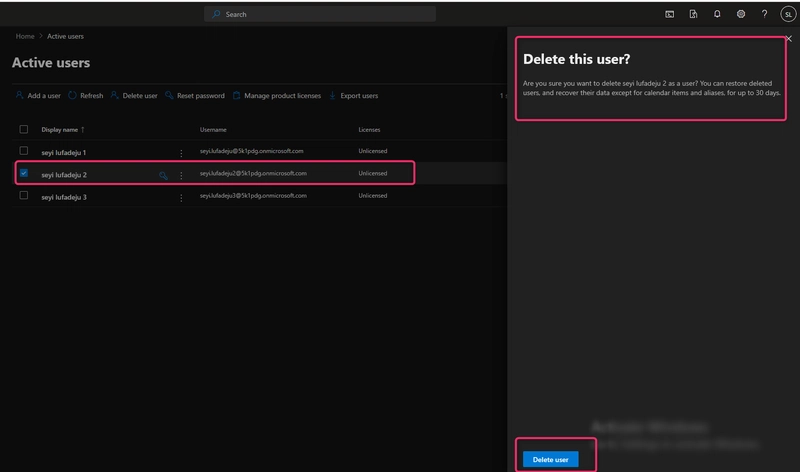The image size is (800, 472).
Task: Open the document icon next to Cloud Shell
Action: tap(693, 14)
